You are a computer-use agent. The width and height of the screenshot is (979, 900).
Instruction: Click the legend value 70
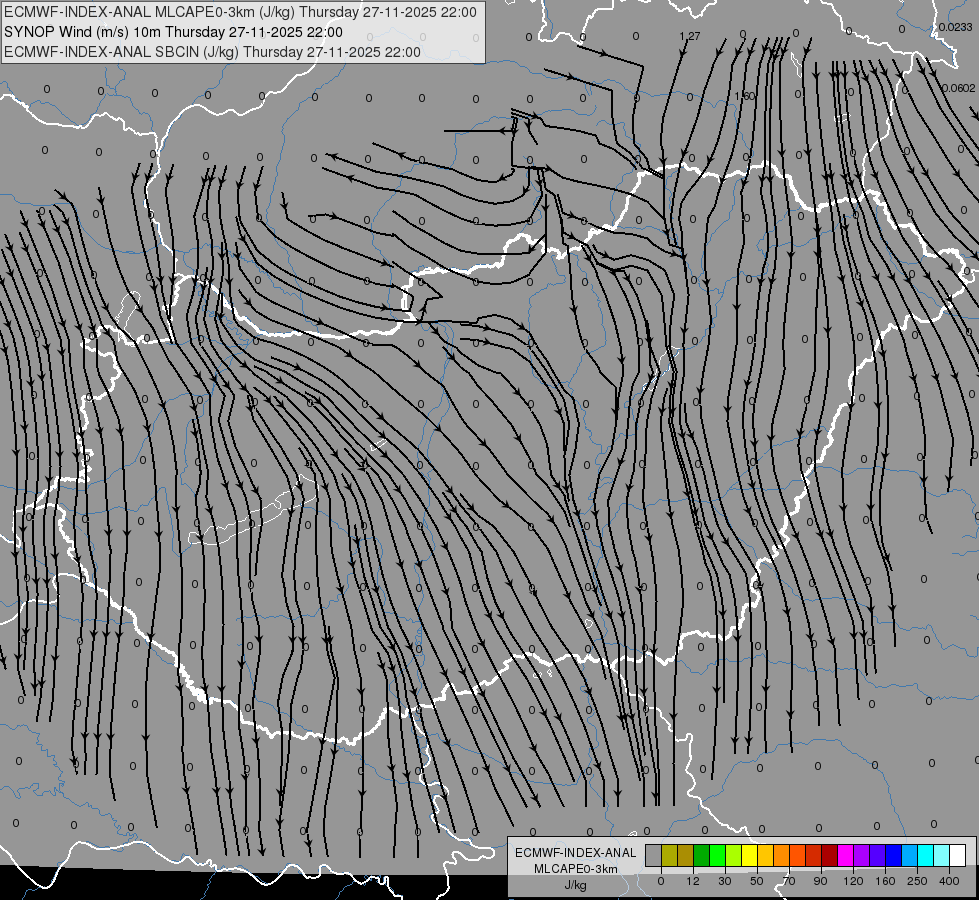789,881
